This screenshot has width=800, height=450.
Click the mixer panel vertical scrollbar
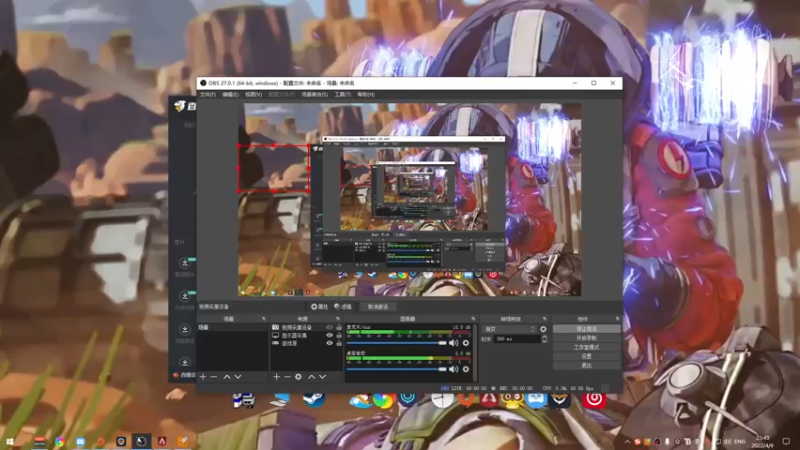pos(475,352)
